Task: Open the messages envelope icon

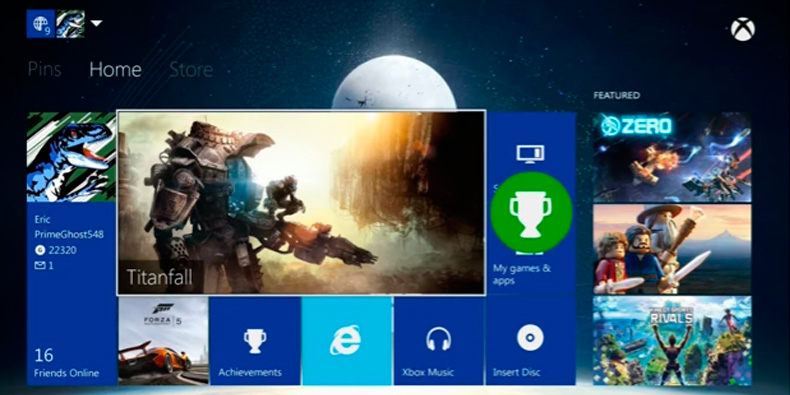Action: [x=40, y=266]
